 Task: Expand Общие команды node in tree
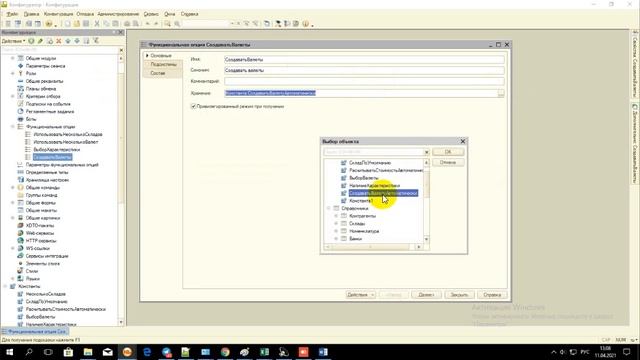13,187
